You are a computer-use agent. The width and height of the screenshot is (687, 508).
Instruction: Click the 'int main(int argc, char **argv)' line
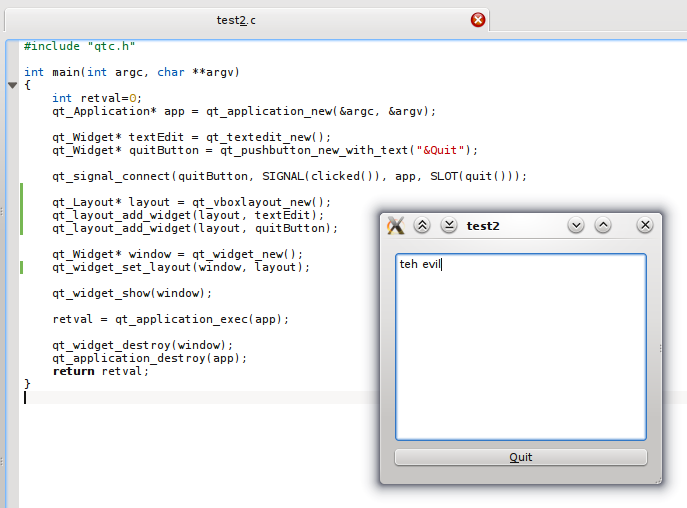coord(132,72)
